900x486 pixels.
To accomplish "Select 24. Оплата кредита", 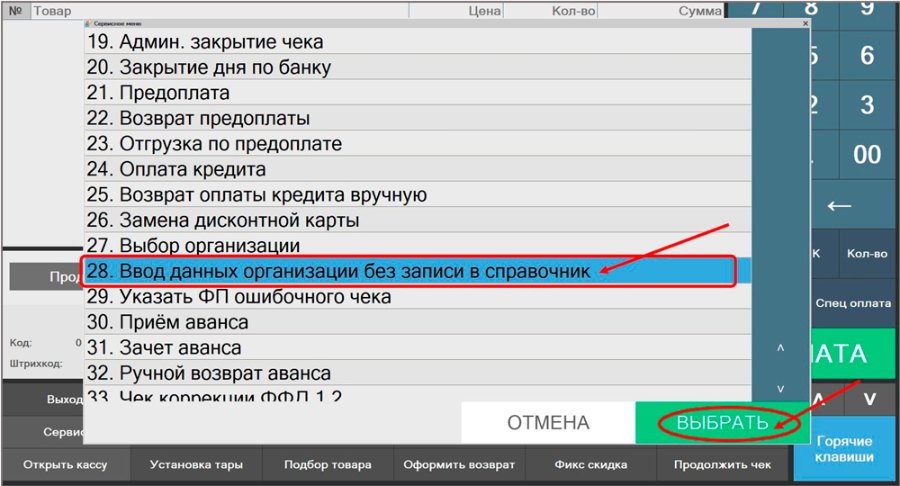I will pos(418,169).
